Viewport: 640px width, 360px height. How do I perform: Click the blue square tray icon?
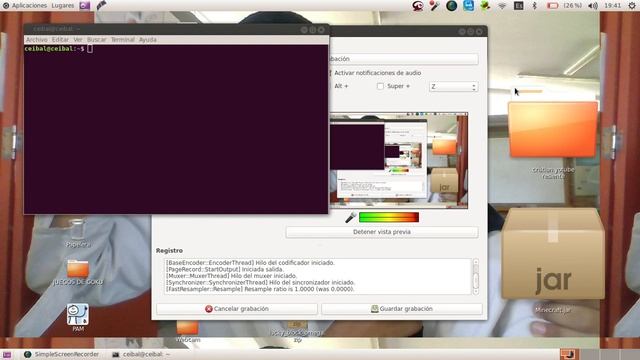(469, 6)
